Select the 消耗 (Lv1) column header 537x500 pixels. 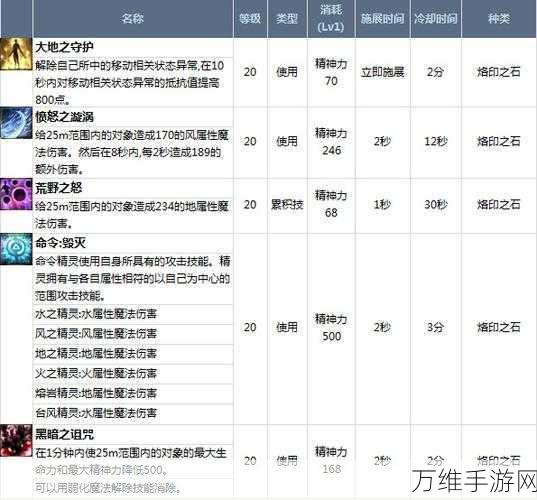[x=331, y=18]
